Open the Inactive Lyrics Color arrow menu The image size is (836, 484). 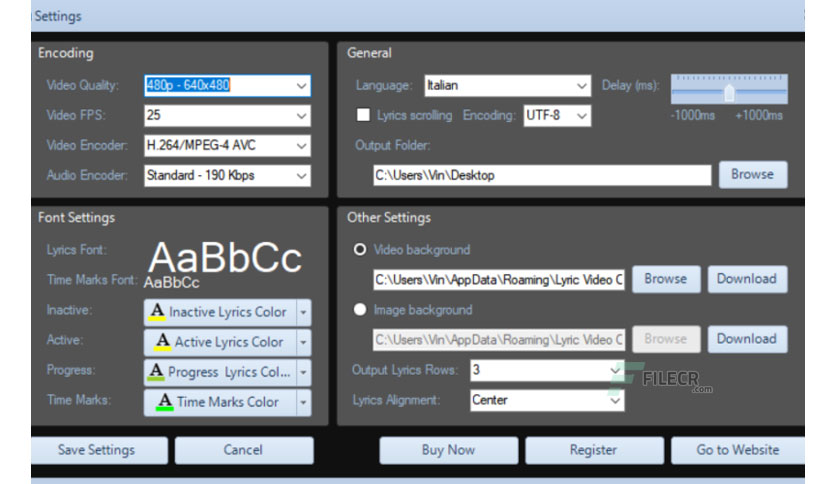click(303, 312)
